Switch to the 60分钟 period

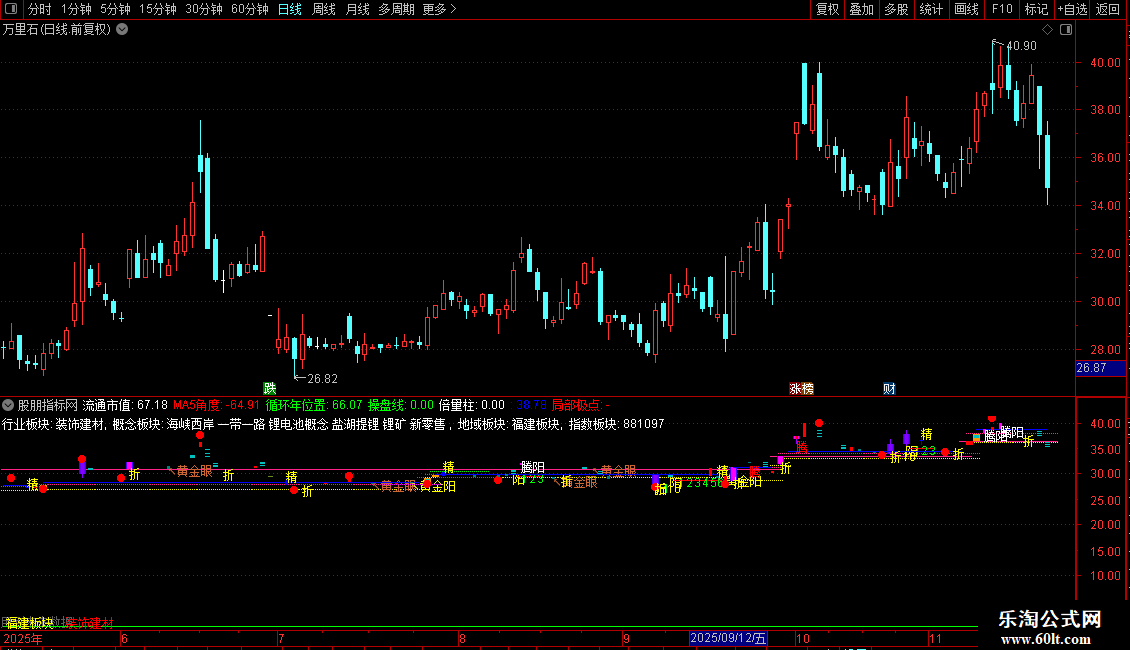coord(250,9)
